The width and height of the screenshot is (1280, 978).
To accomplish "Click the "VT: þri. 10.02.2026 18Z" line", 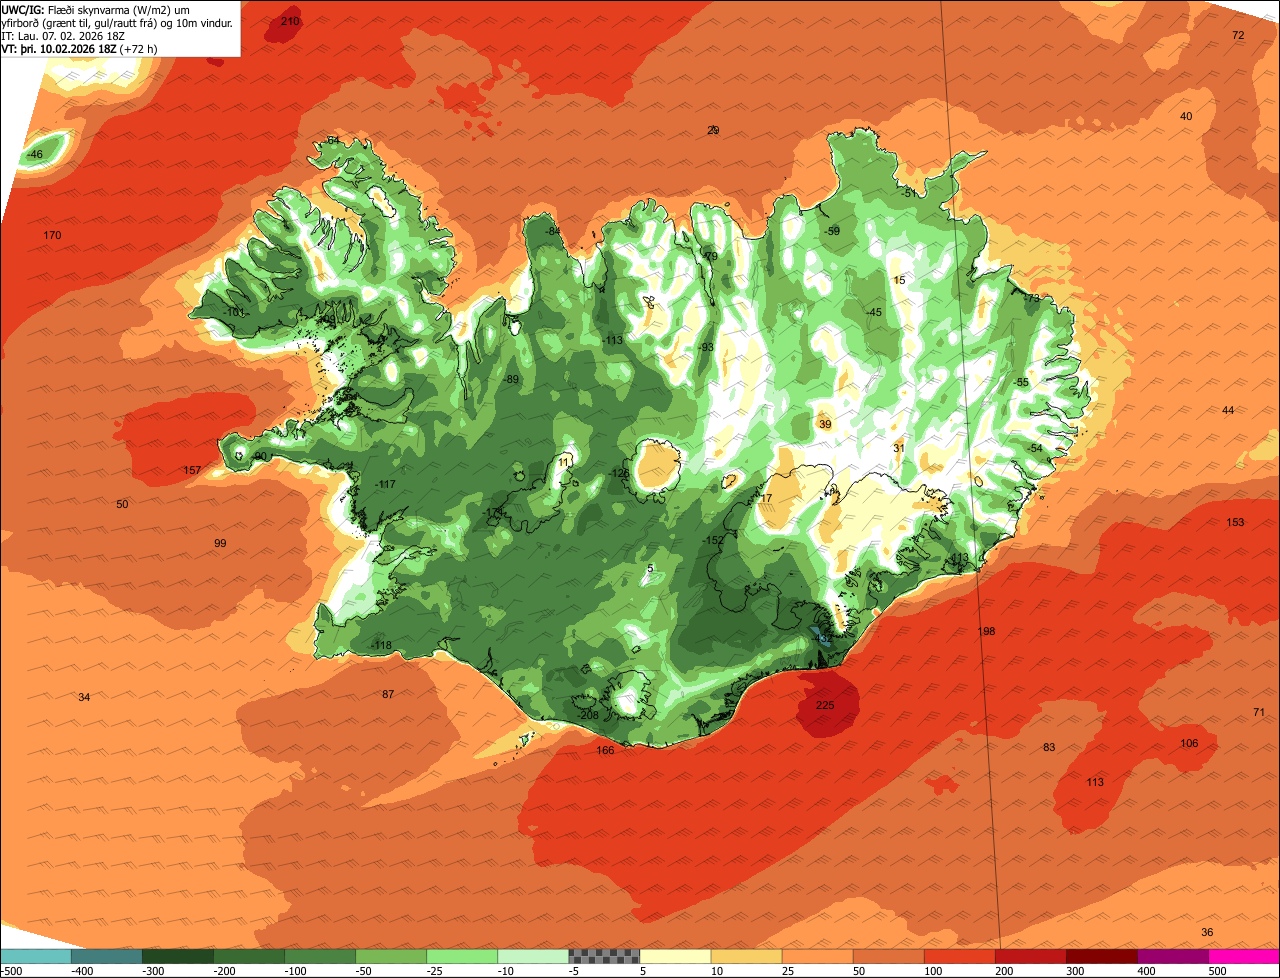I will [x=78, y=48].
